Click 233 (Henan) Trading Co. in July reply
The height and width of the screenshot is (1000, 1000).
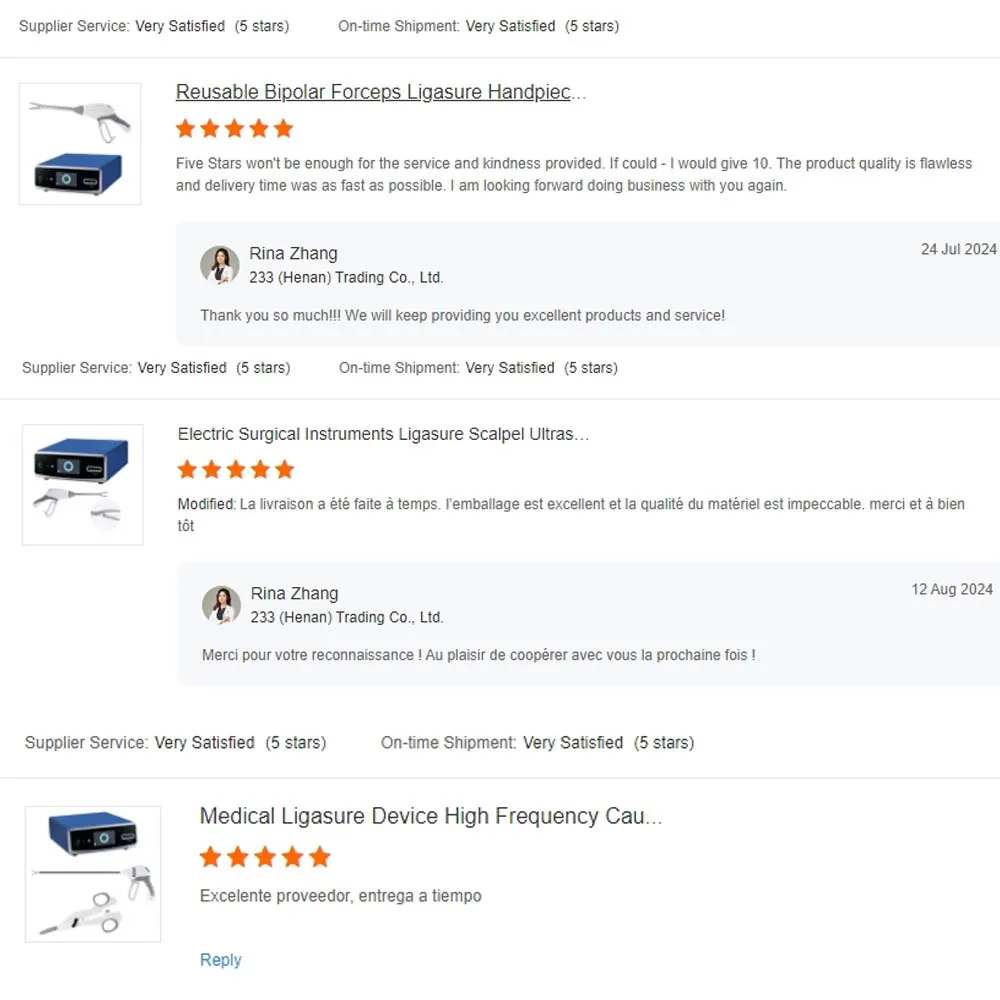point(346,278)
